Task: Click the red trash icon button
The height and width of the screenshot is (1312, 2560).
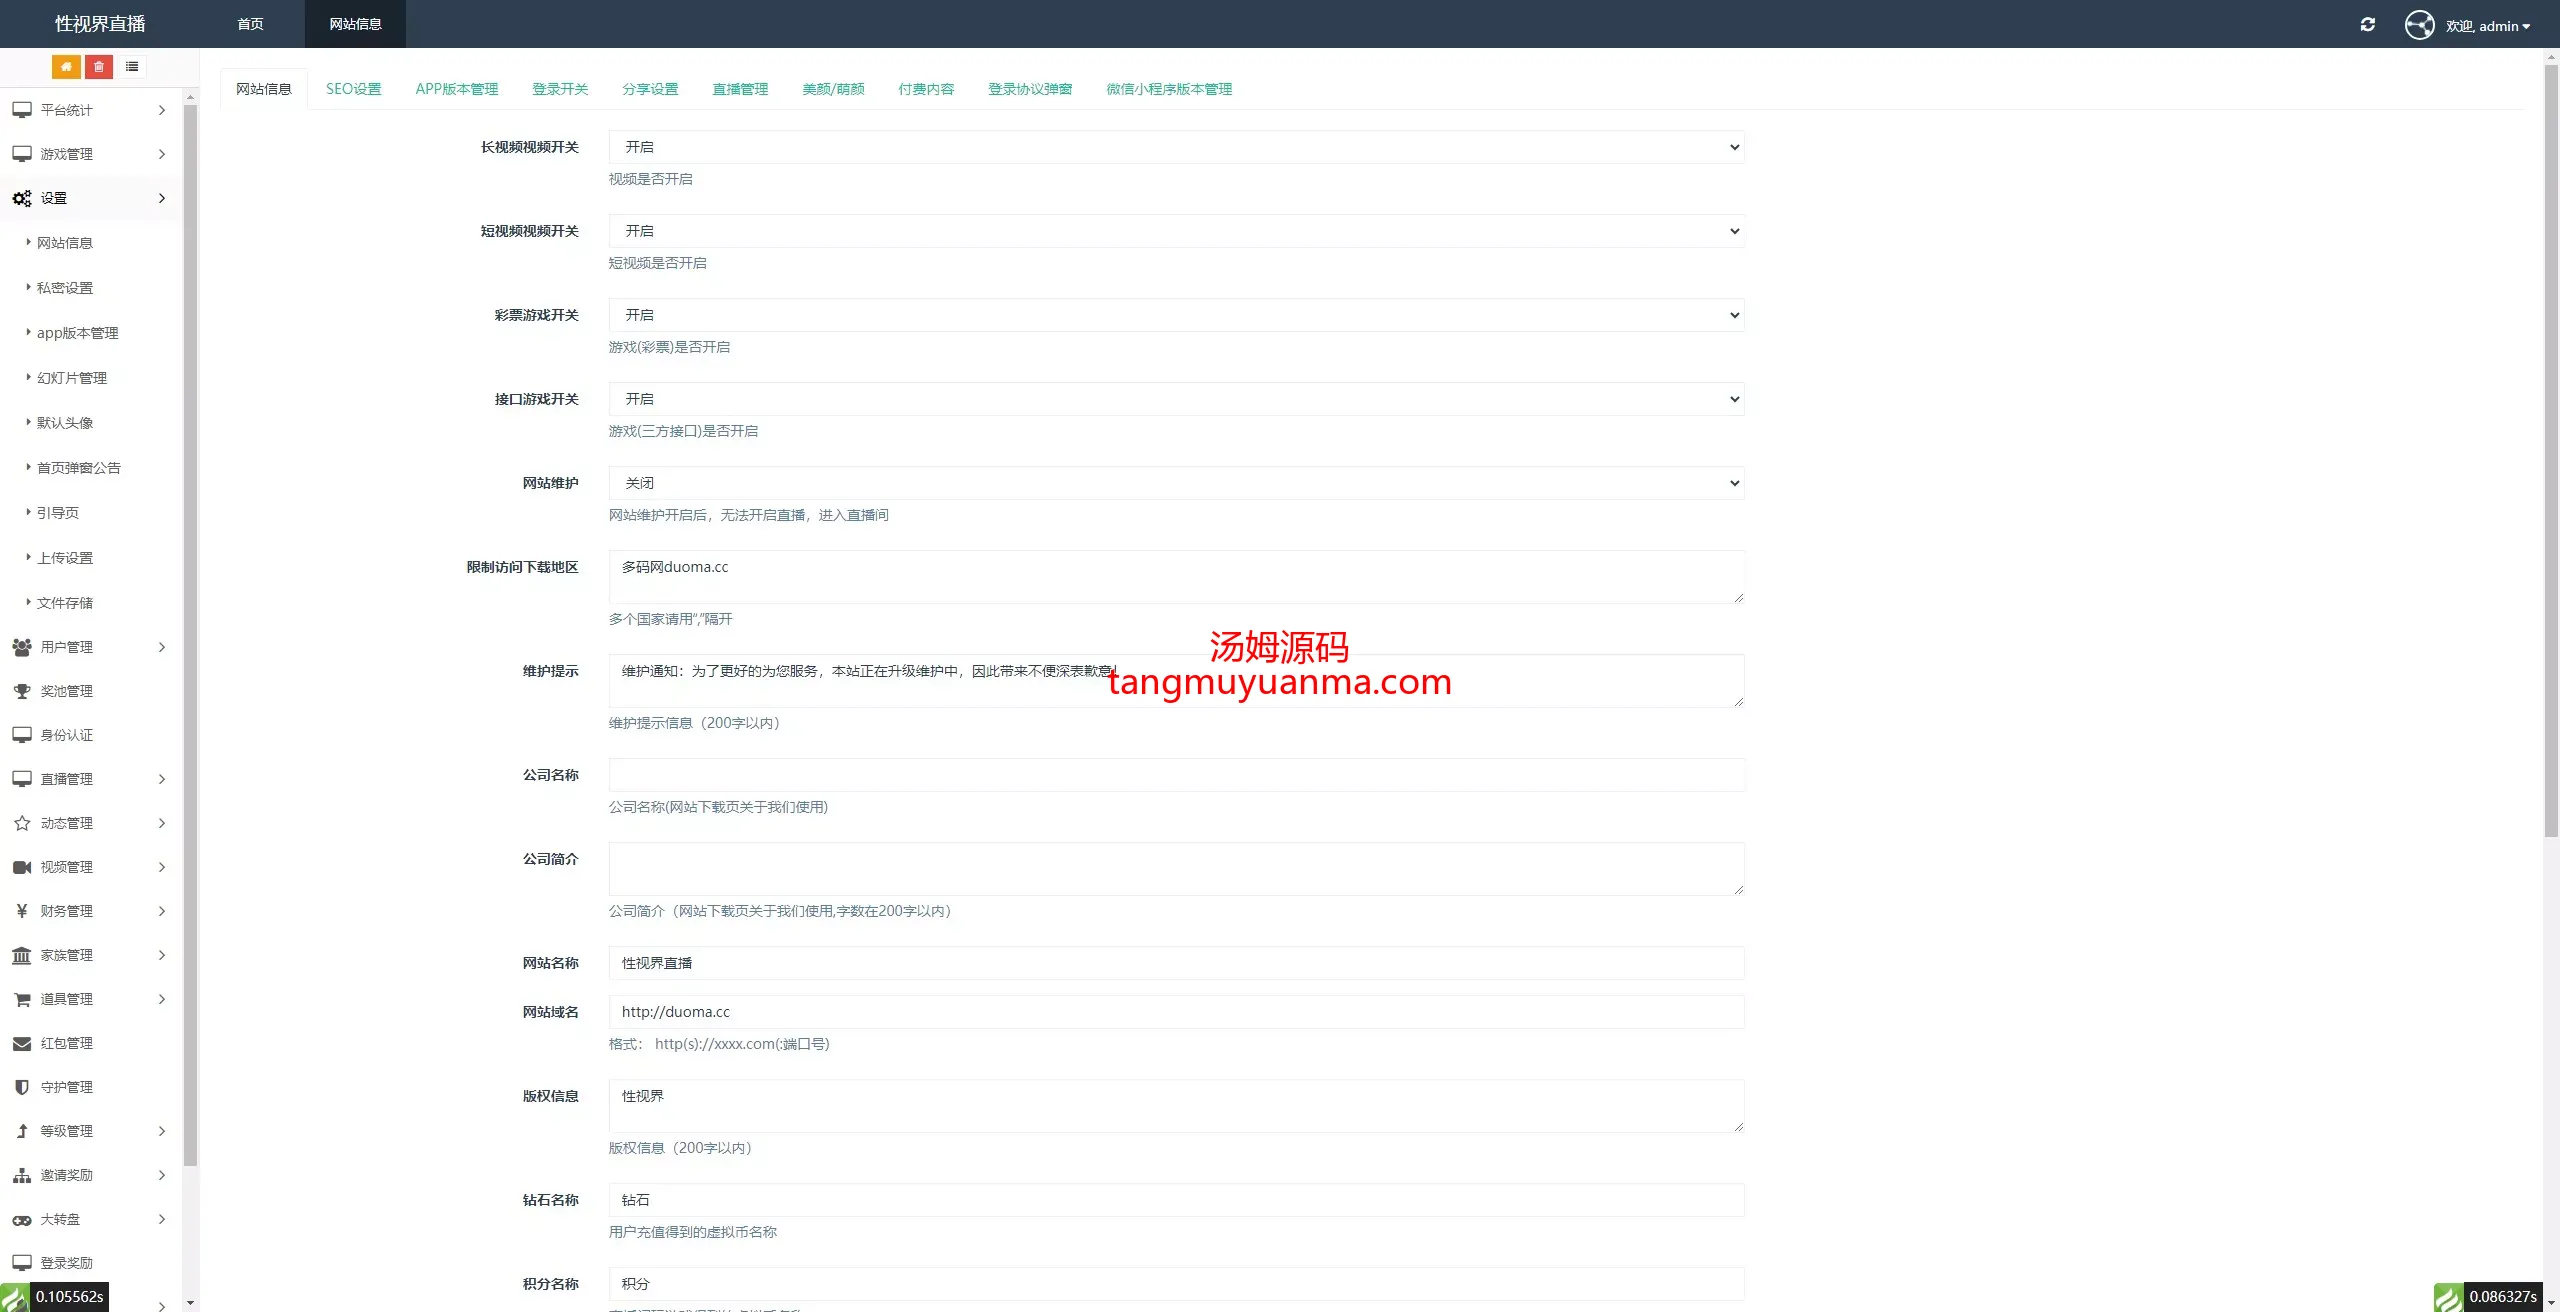Action: 99,67
